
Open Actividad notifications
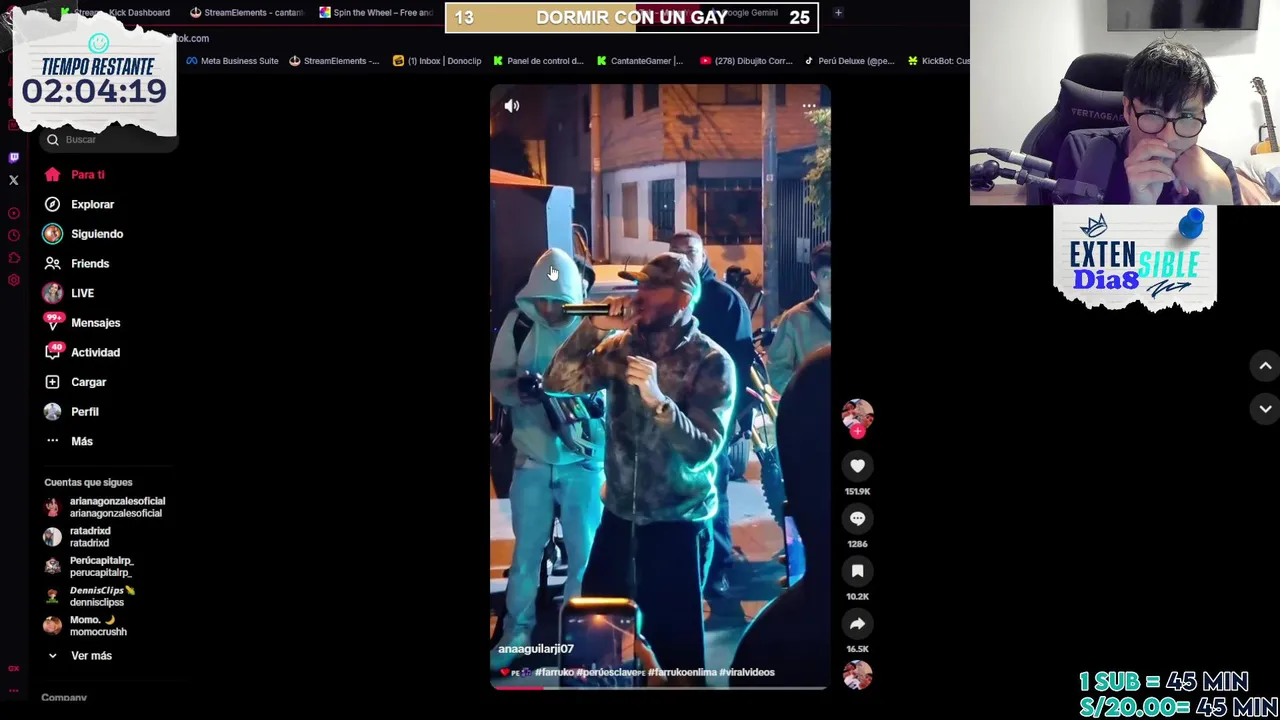coord(82,352)
